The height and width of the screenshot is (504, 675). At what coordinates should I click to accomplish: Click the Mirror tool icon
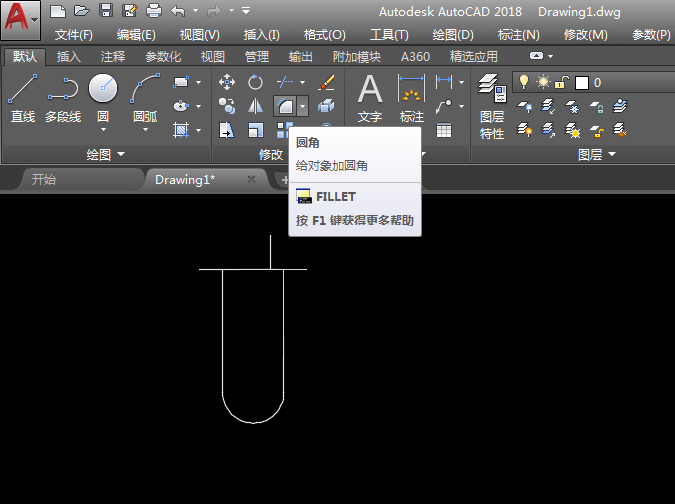point(255,106)
